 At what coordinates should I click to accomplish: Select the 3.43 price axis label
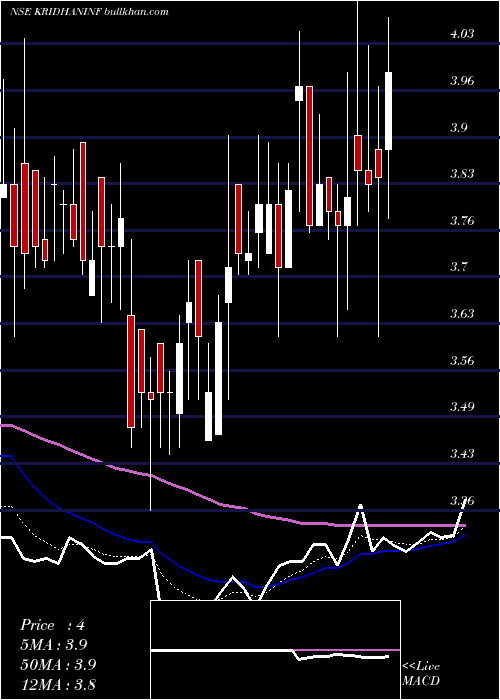pos(462,454)
